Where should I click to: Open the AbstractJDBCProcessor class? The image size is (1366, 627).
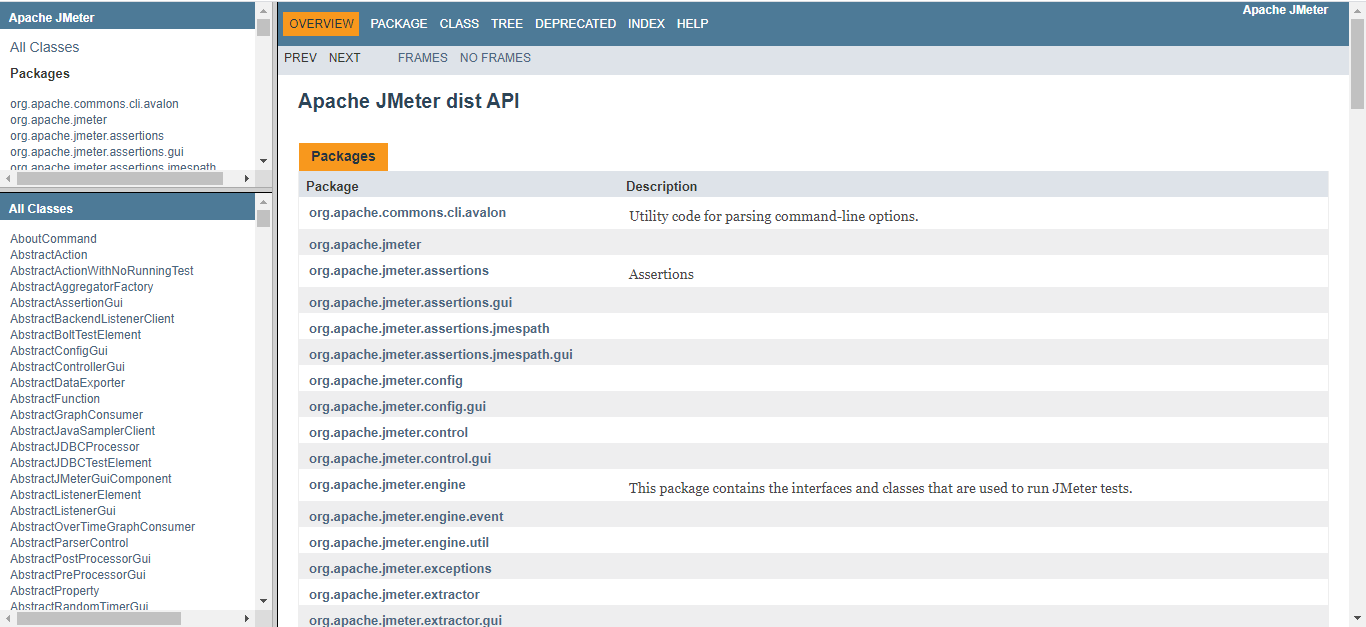coord(75,447)
